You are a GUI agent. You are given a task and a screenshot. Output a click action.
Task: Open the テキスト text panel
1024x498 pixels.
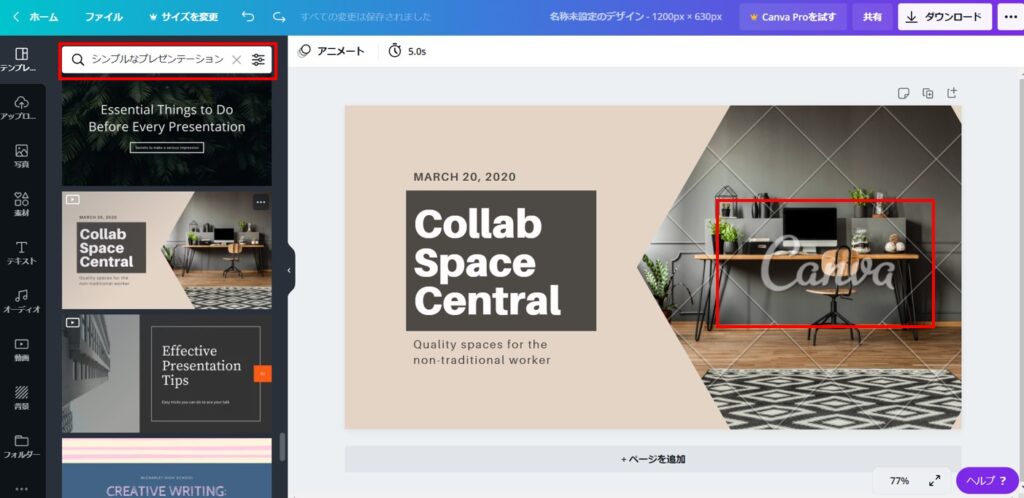[x=22, y=253]
